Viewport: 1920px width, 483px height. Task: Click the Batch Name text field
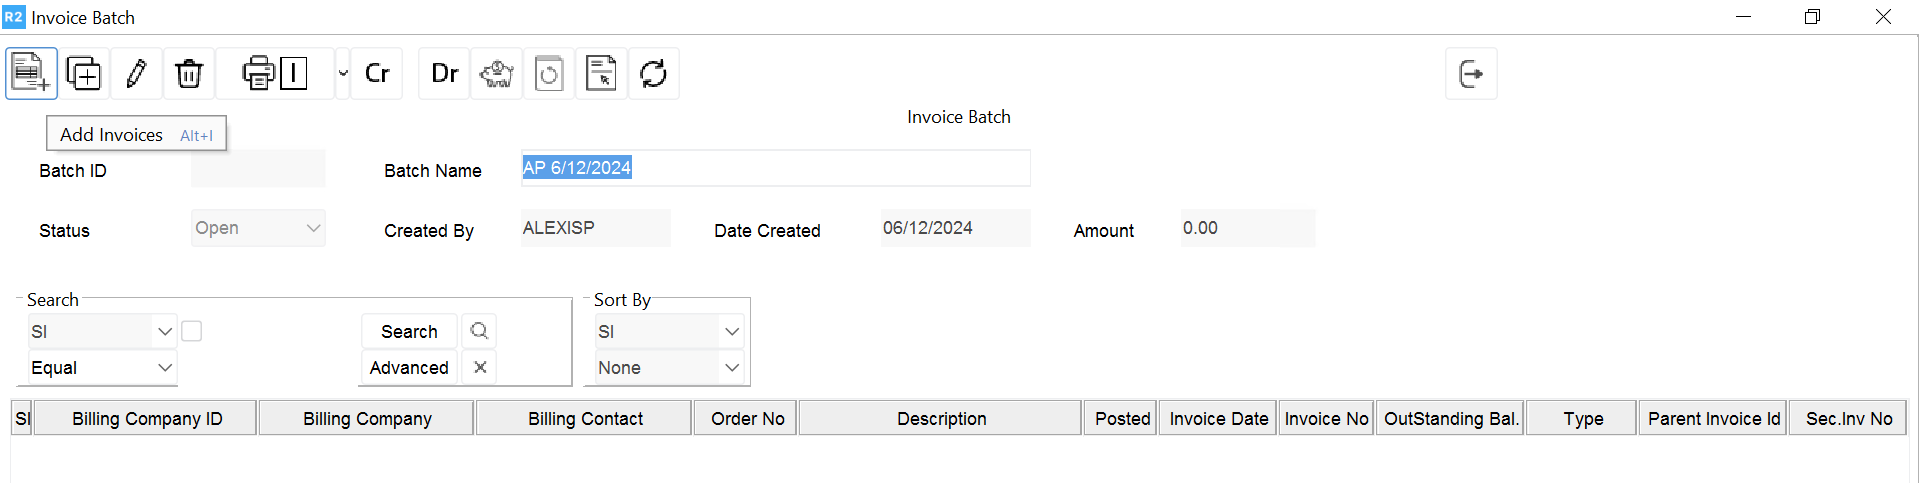click(x=775, y=168)
